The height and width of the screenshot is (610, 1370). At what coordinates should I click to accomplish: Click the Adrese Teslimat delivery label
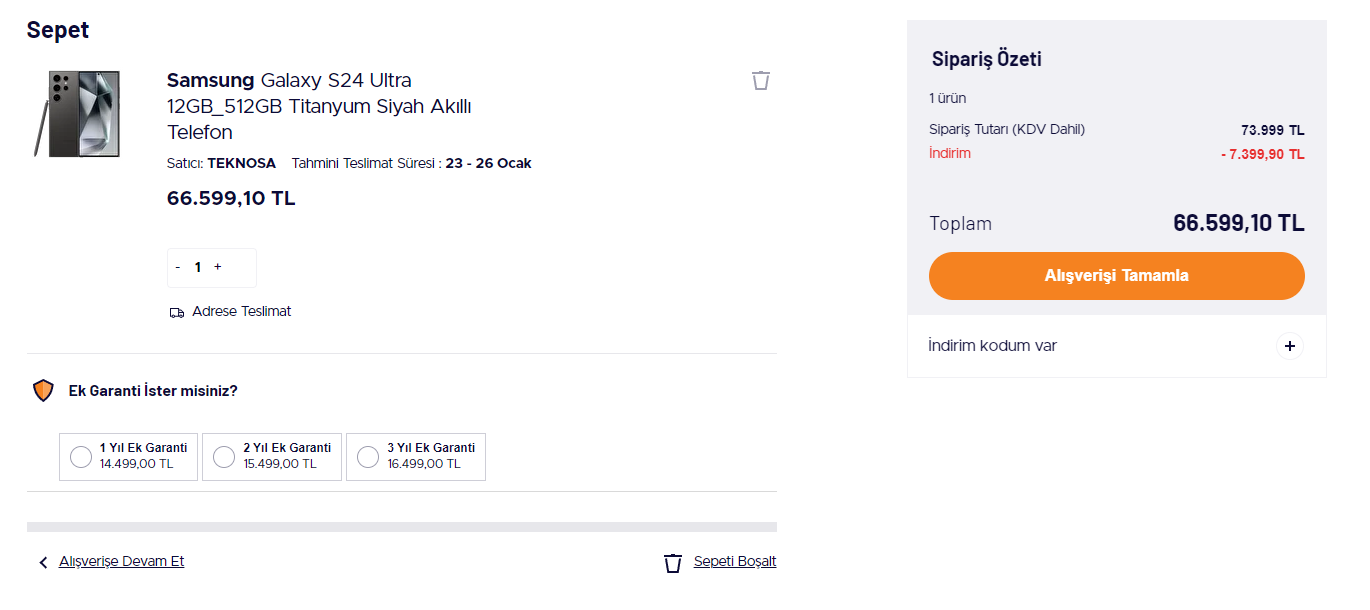(241, 312)
